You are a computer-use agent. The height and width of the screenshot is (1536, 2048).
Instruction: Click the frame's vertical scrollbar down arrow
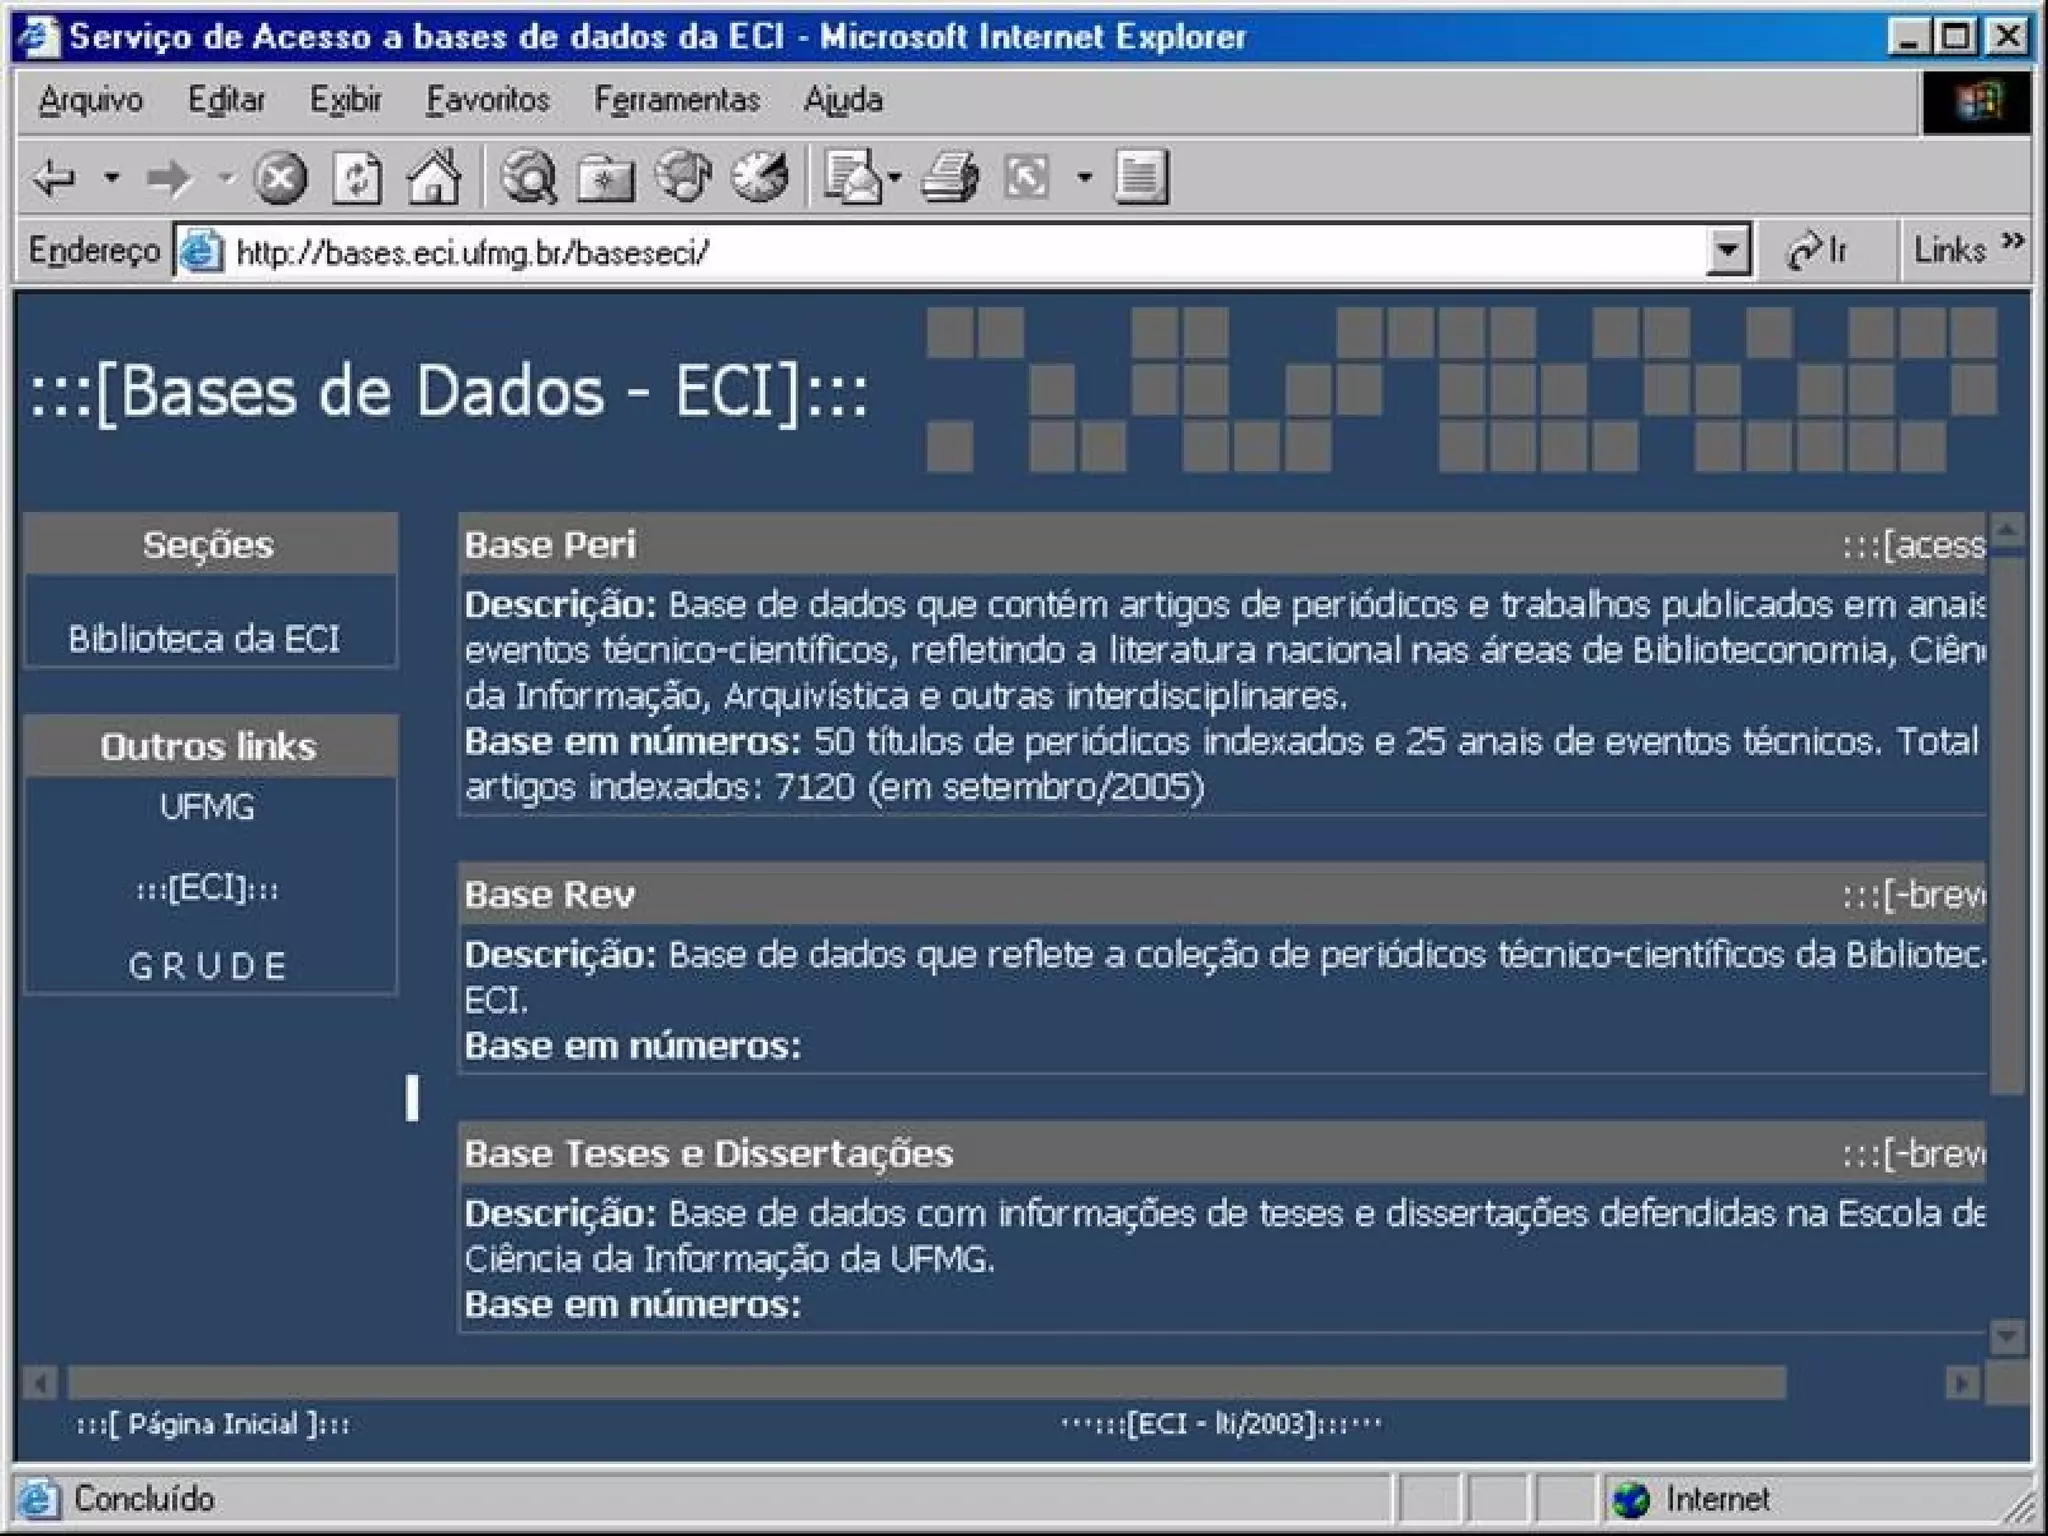[x=2006, y=1336]
